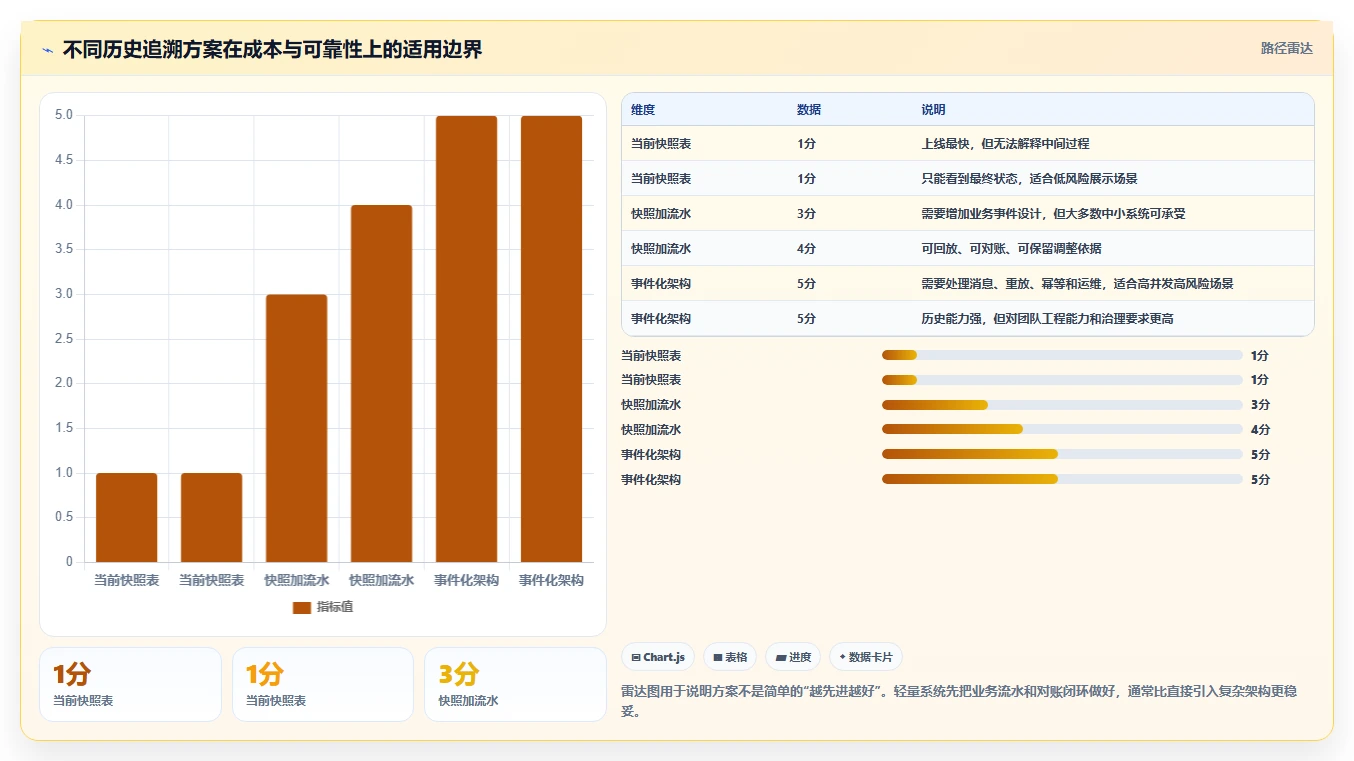Select the 进度 tag chip
Image resolution: width=1354 pixels, height=761 pixels.
pyautogui.click(x=793, y=657)
